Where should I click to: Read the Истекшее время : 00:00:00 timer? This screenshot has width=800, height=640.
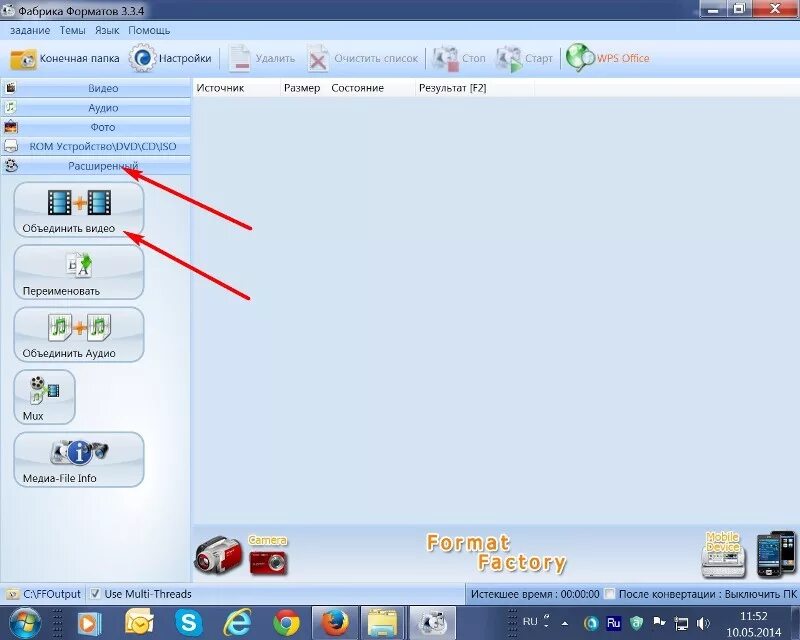[x=535, y=594]
